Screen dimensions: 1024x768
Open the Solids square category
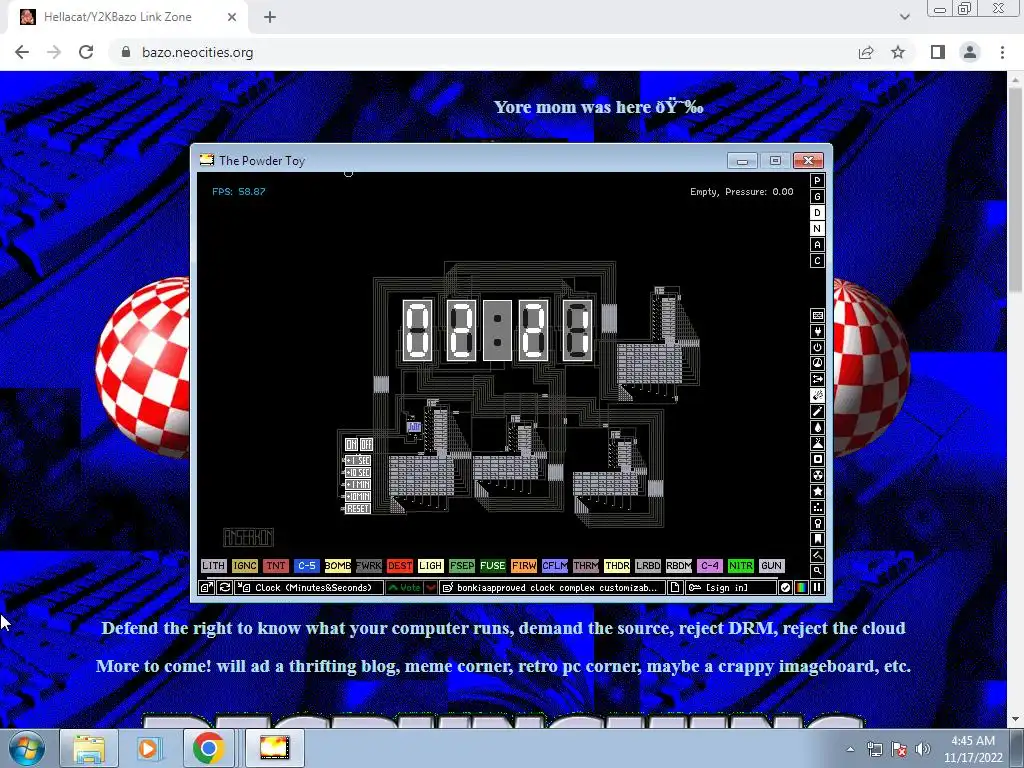[x=817, y=459]
